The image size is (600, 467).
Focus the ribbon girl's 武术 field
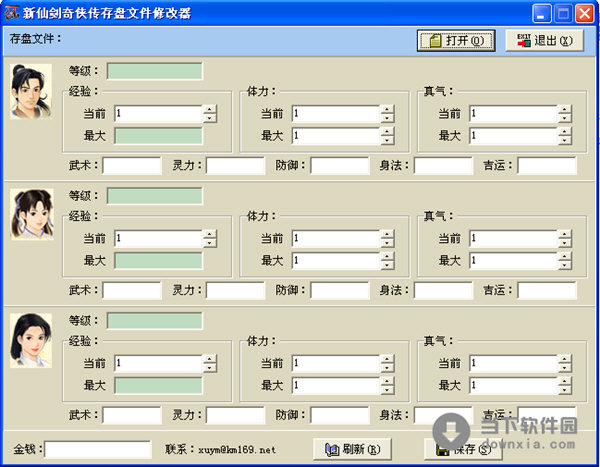point(132,290)
